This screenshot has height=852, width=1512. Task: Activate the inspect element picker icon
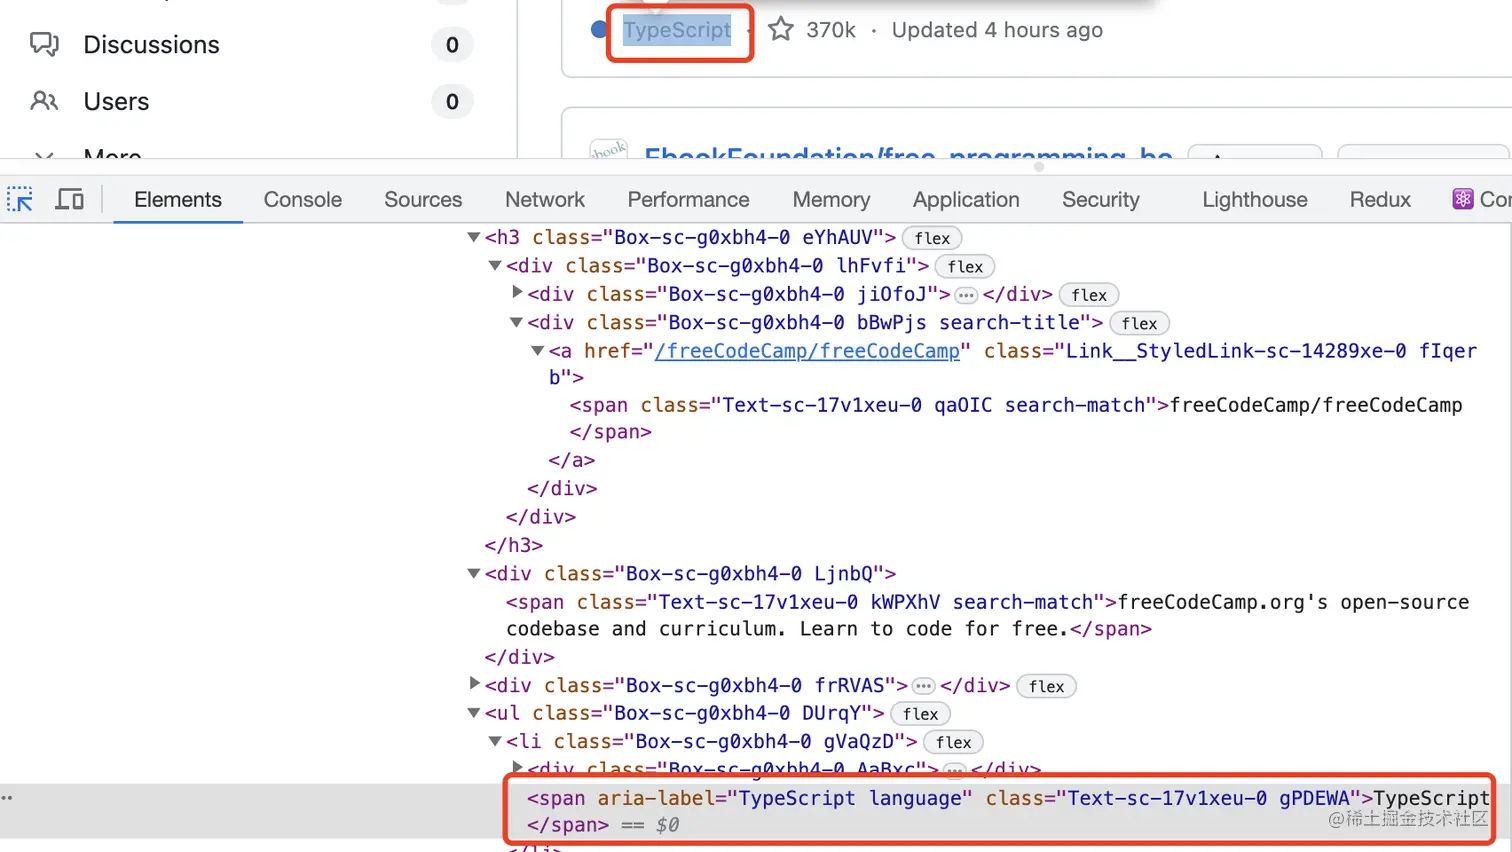pos(20,200)
